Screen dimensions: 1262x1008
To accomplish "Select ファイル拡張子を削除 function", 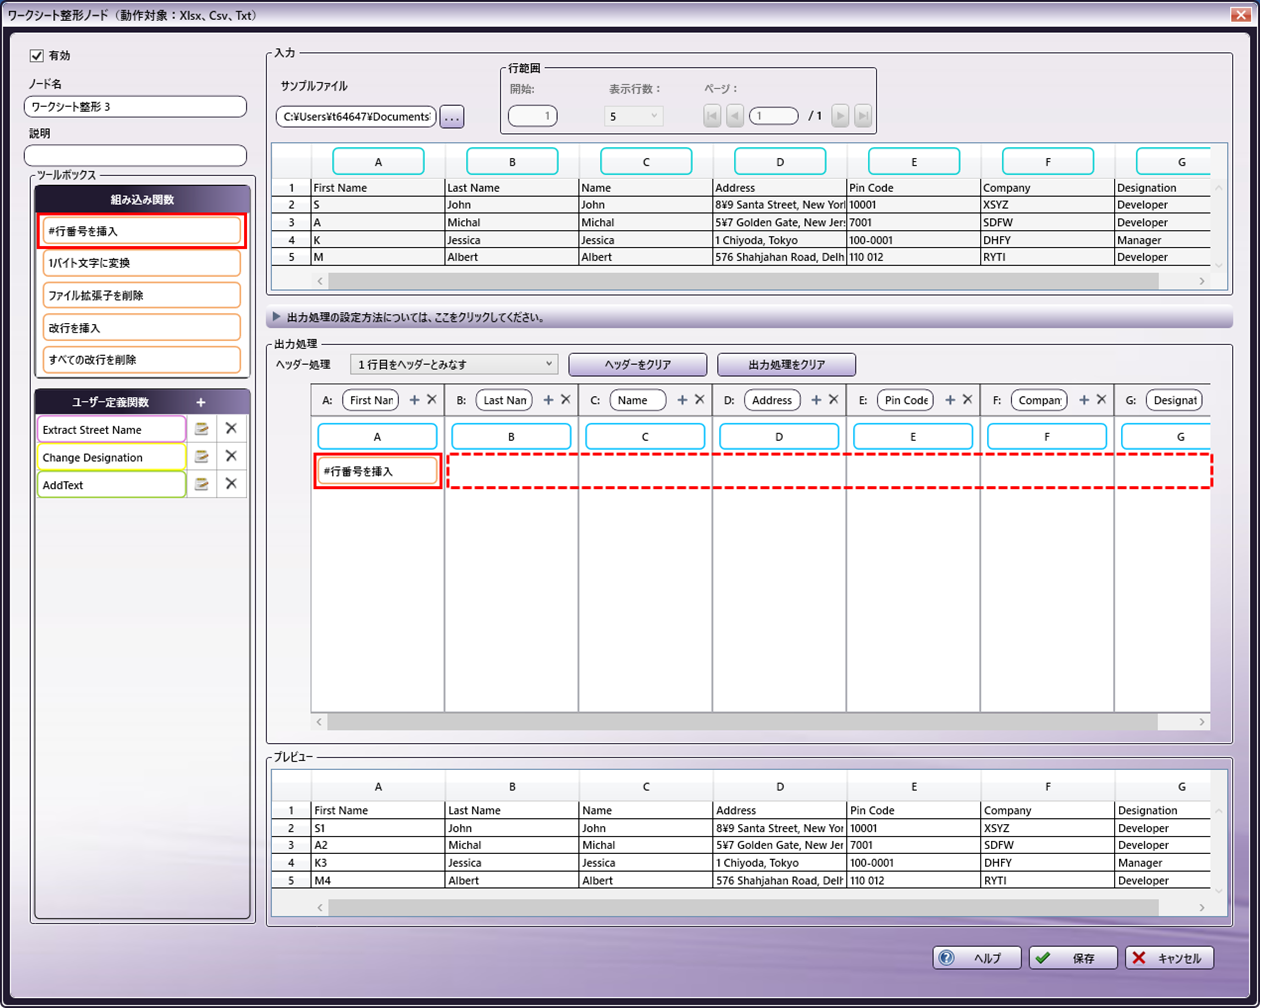I will (x=141, y=295).
